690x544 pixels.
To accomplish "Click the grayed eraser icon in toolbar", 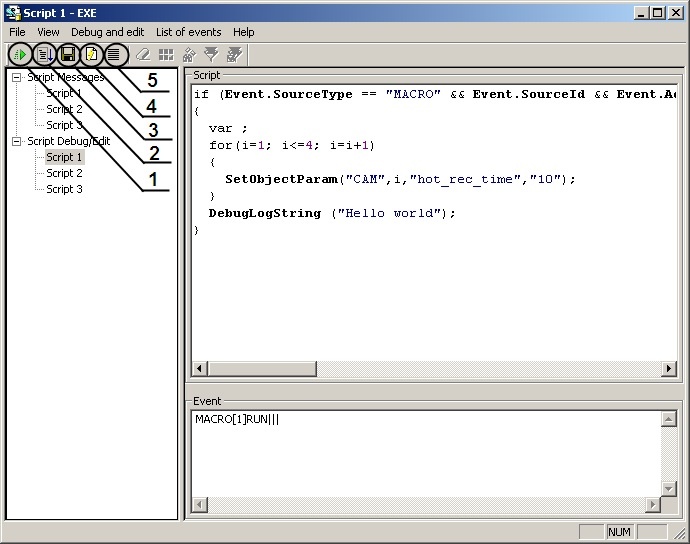I will pyautogui.click(x=143, y=54).
